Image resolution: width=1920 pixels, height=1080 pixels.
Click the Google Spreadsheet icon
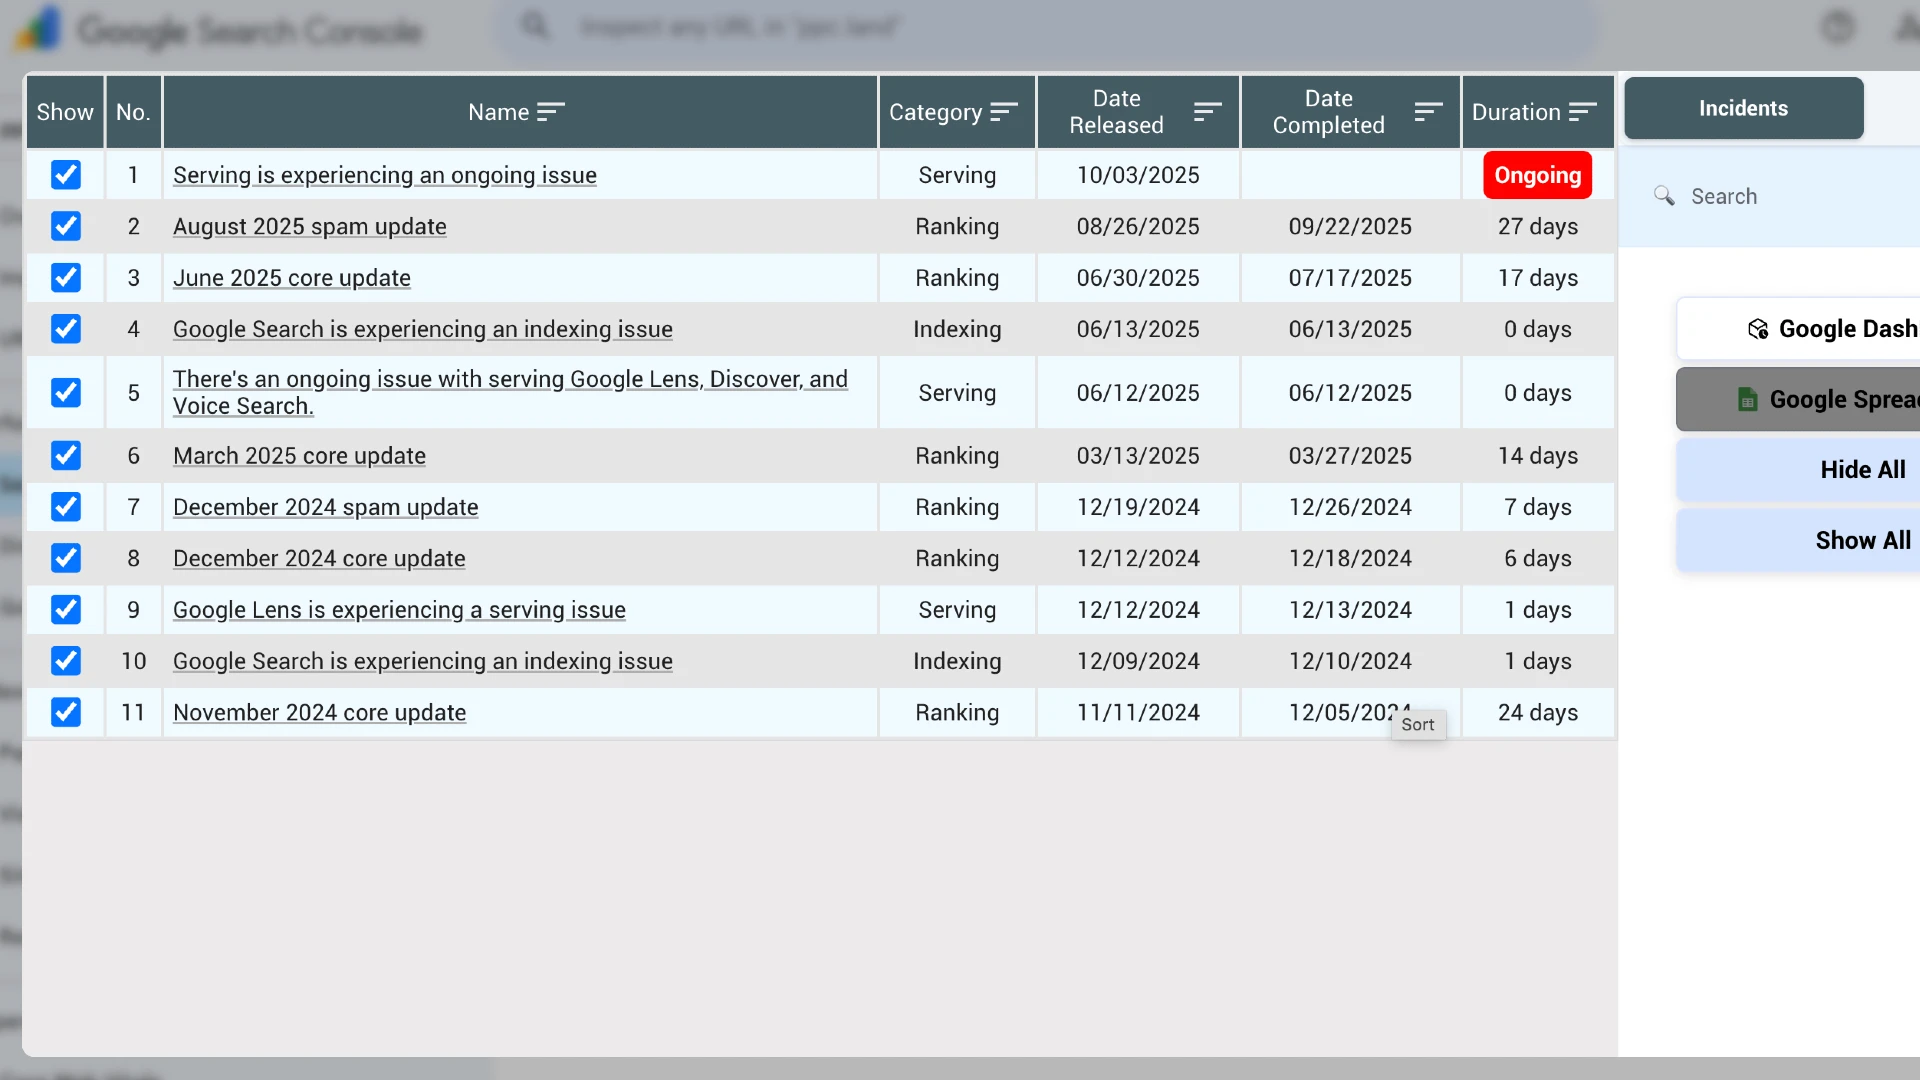click(1747, 399)
